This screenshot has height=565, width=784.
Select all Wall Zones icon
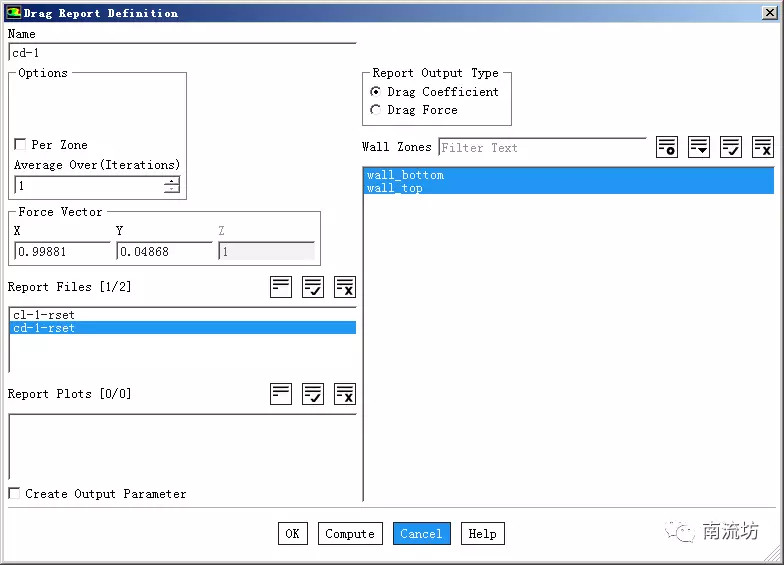point(730,147)
